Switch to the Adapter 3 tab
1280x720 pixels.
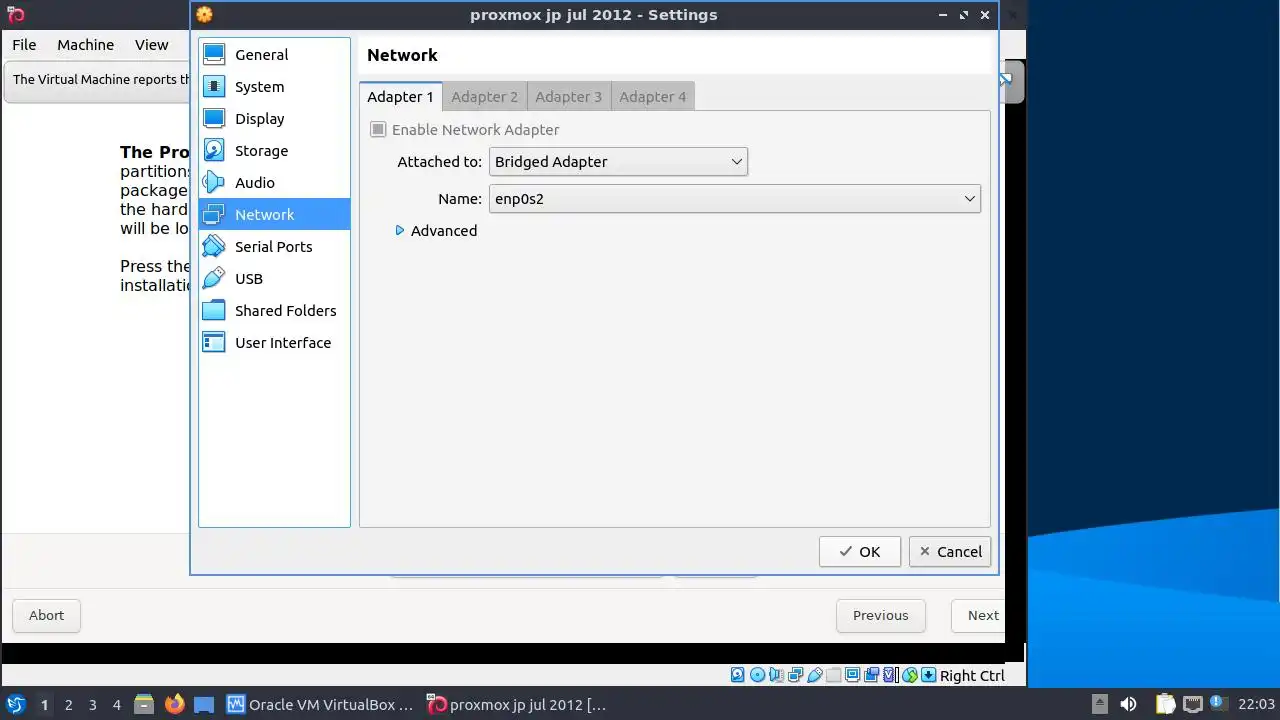pyautogui.click(x=569, y=97)
